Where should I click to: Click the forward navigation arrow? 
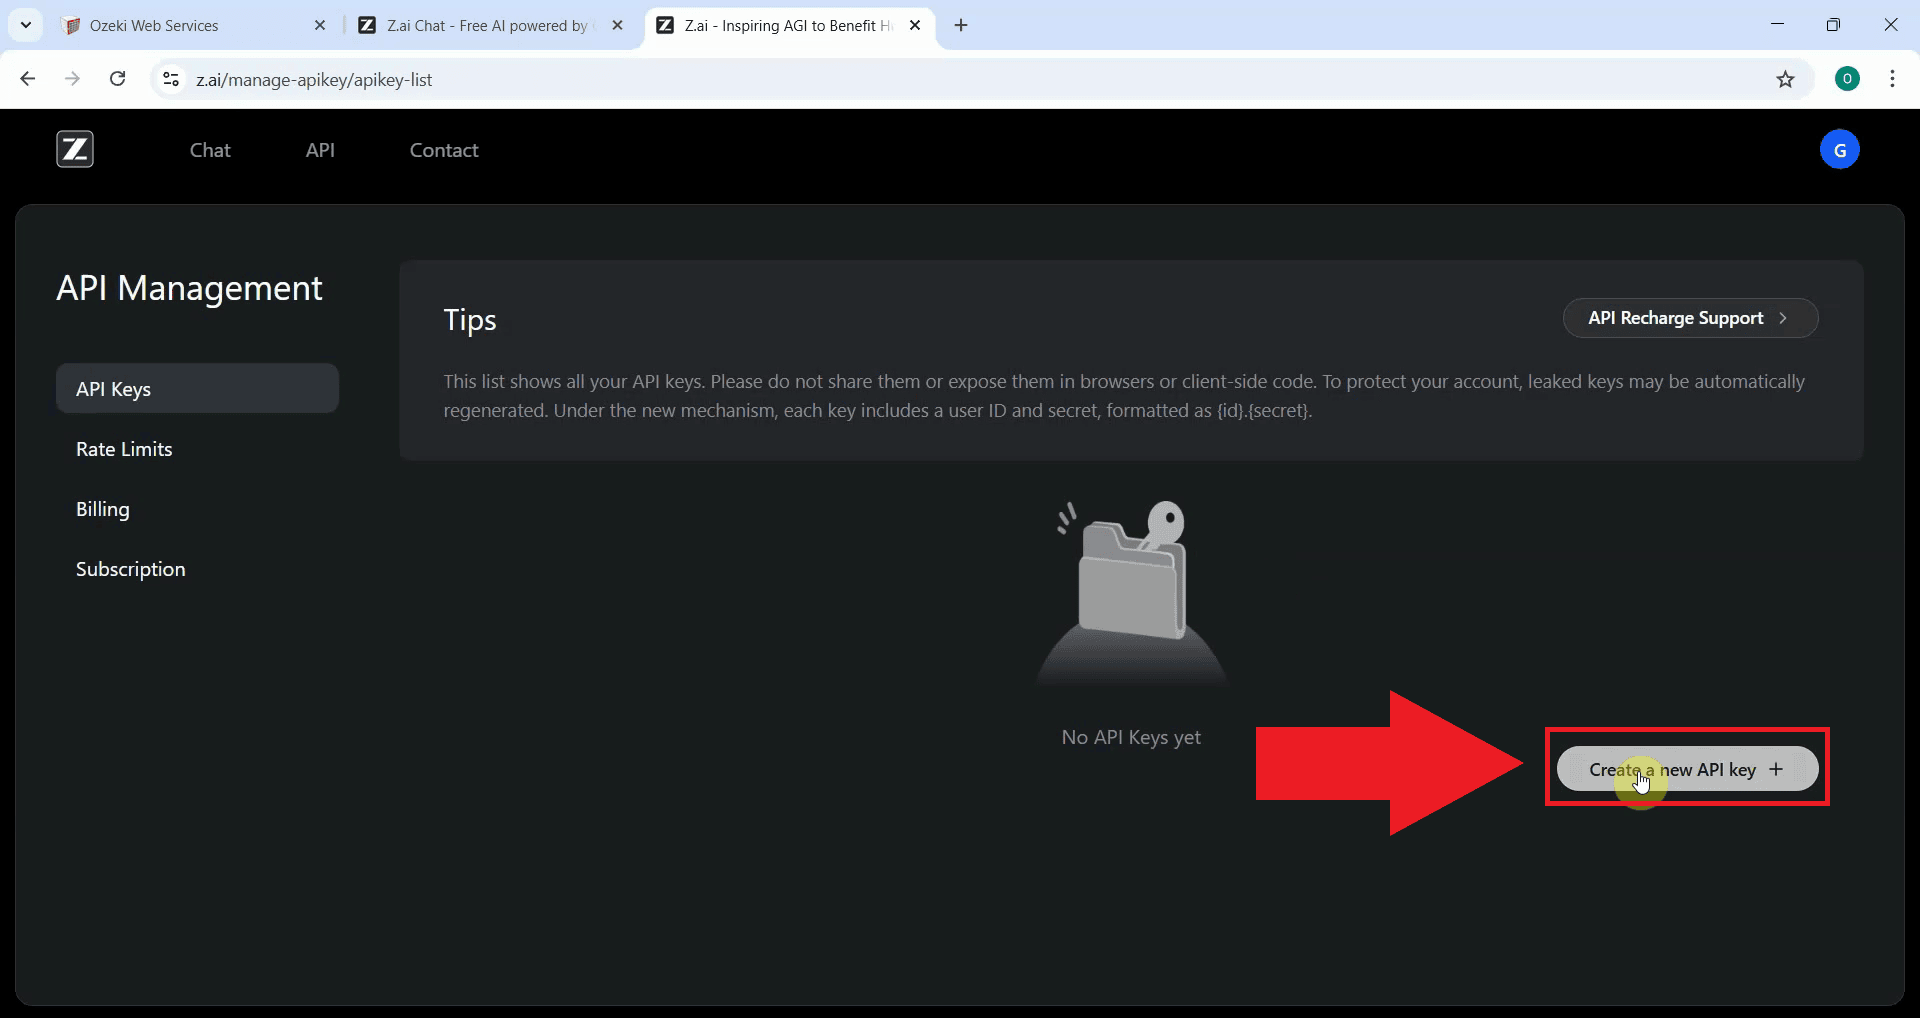pos(72,79)
